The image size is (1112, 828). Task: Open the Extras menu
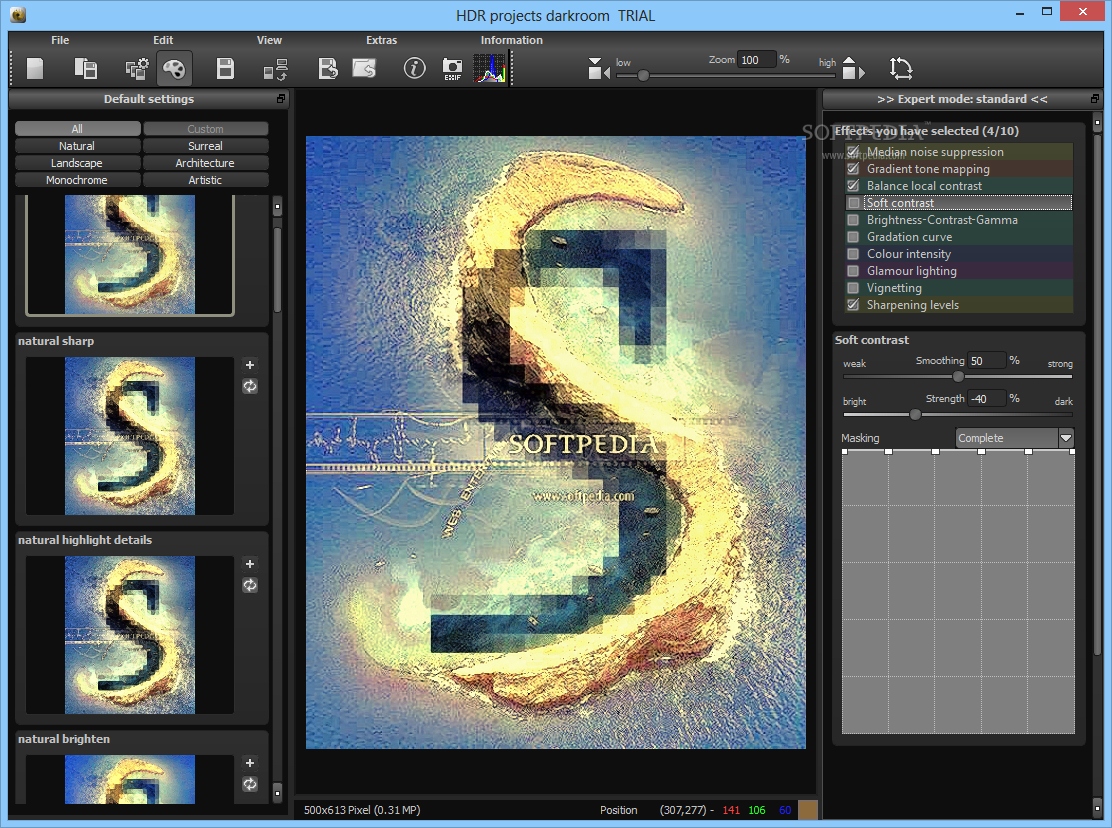click(382, 40)
